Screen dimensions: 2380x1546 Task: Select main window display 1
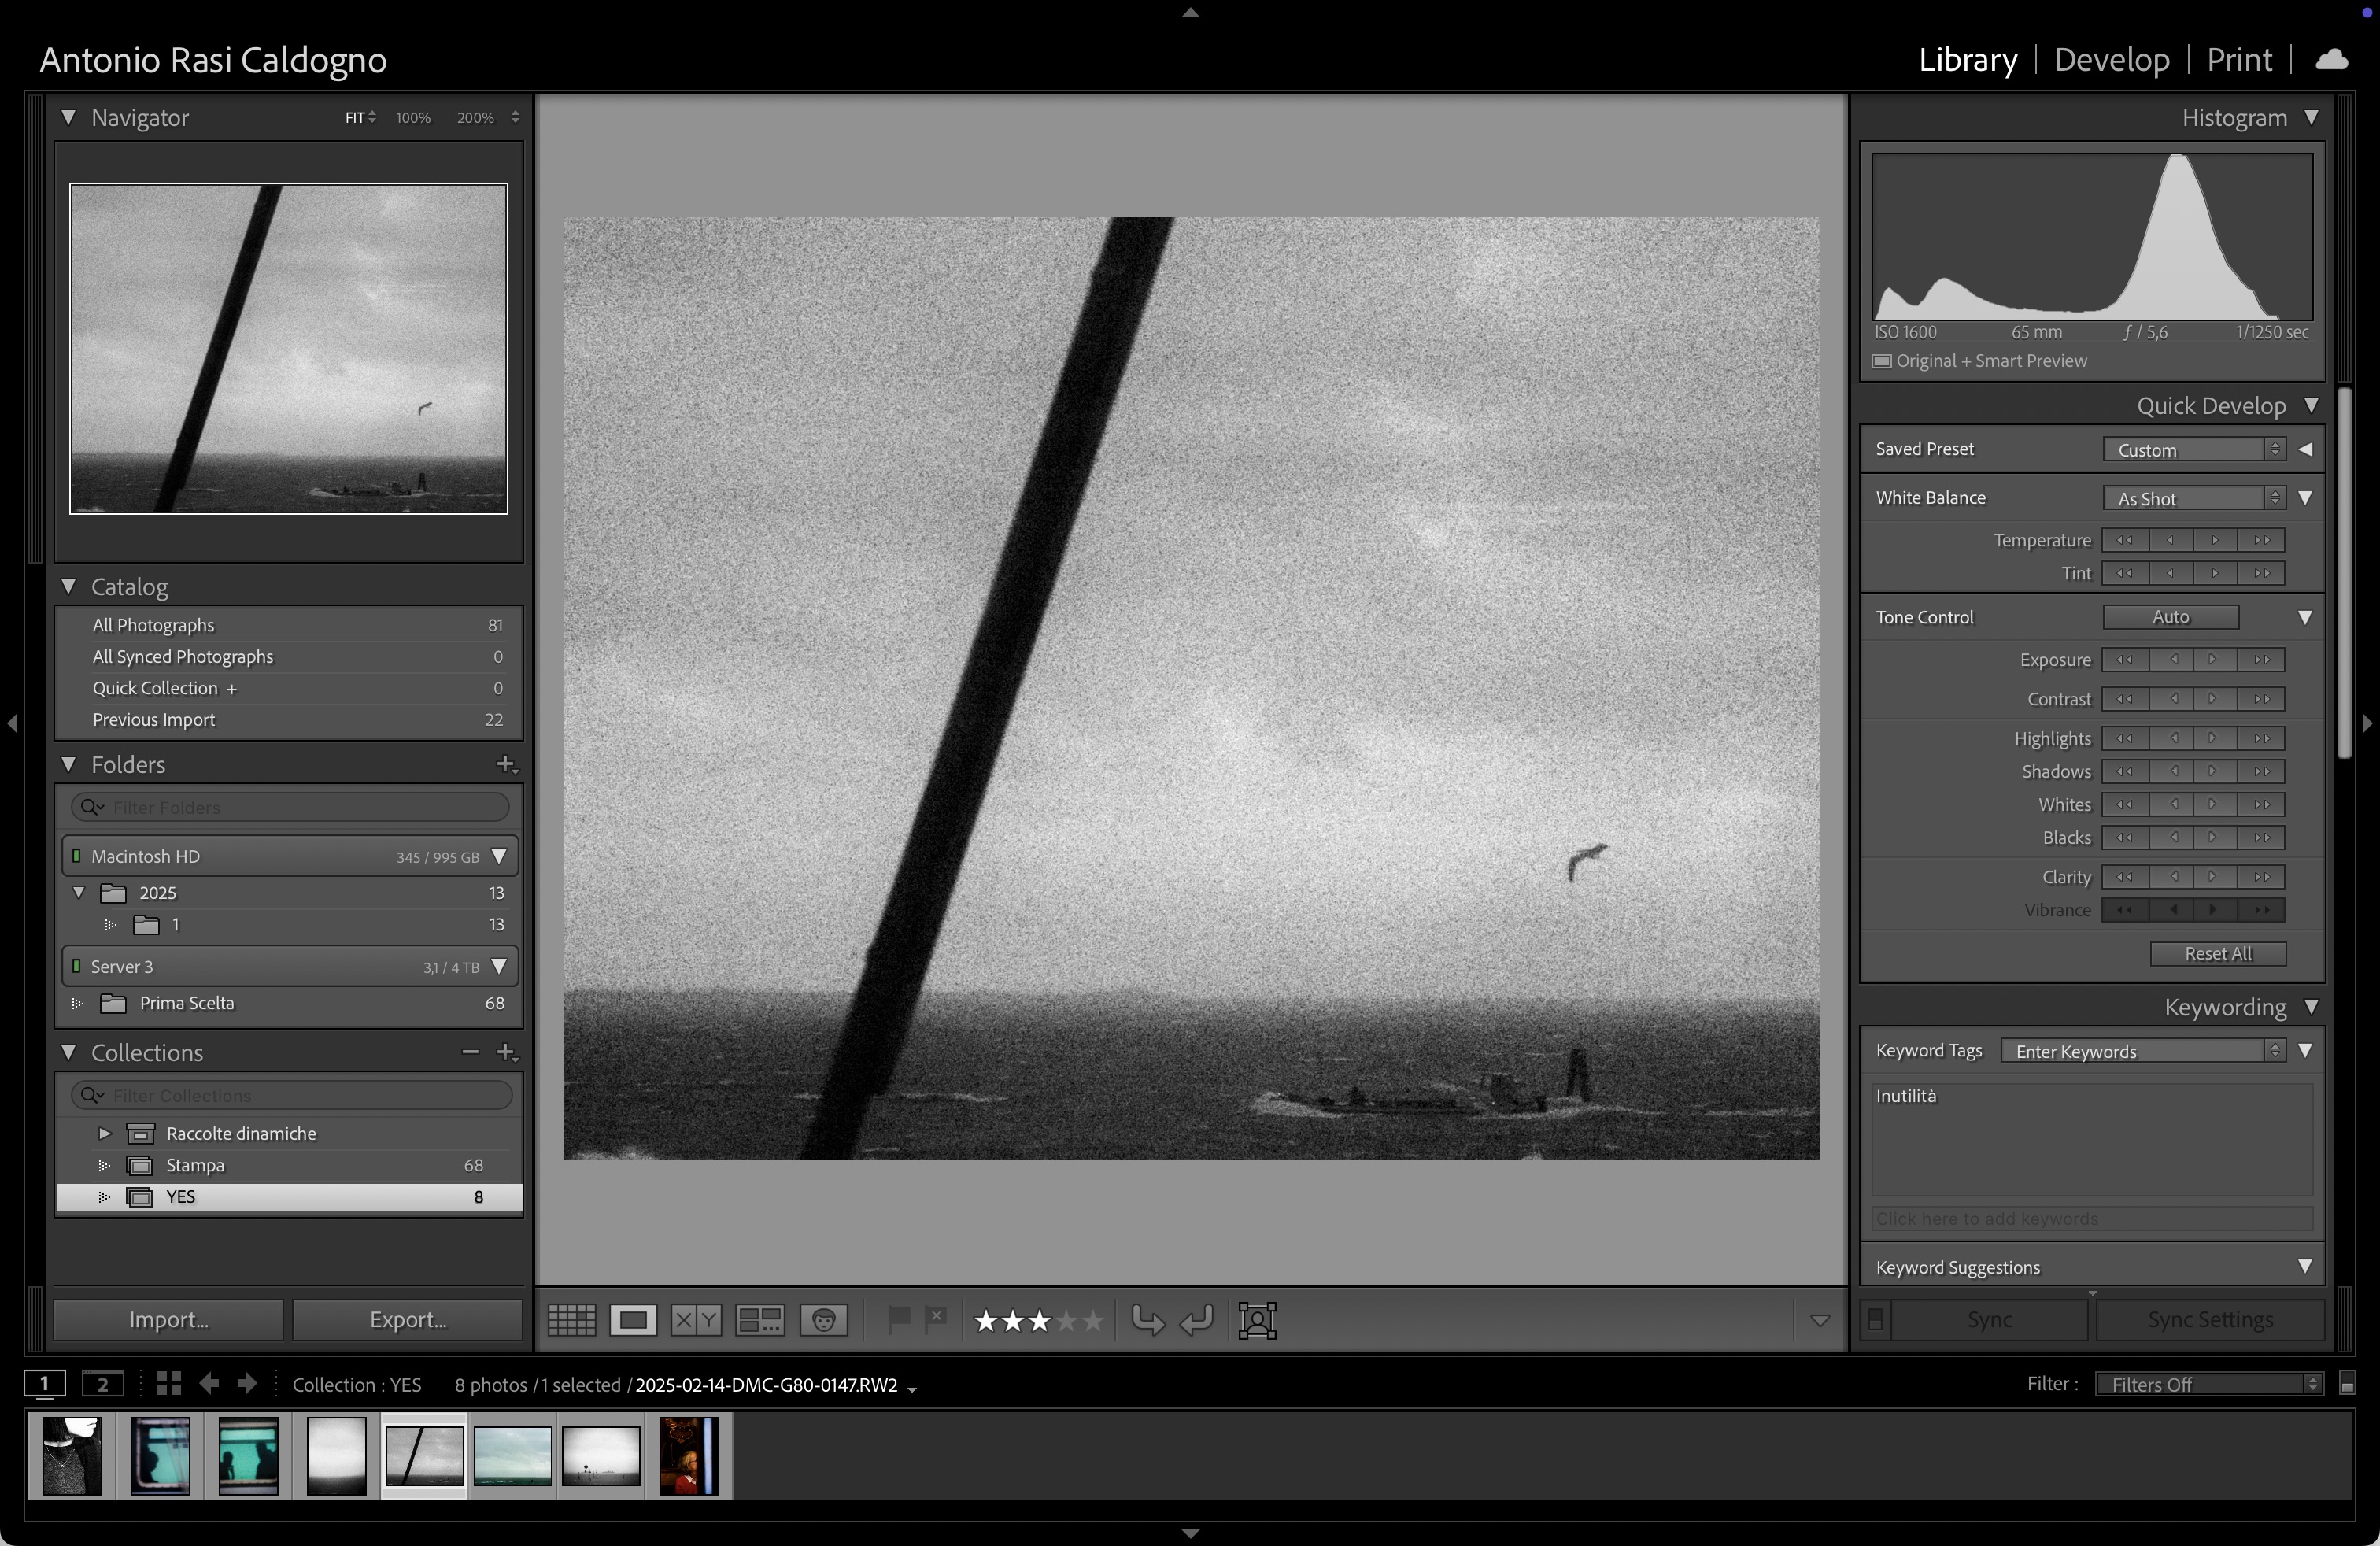(x=45, y=1384)
